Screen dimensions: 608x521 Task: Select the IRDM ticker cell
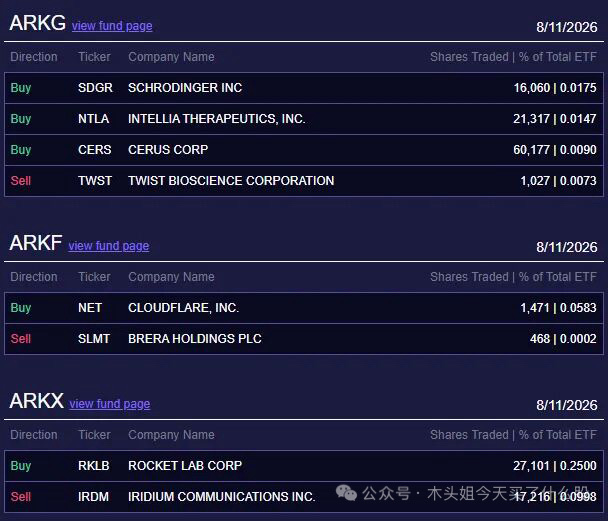[93, 497]
